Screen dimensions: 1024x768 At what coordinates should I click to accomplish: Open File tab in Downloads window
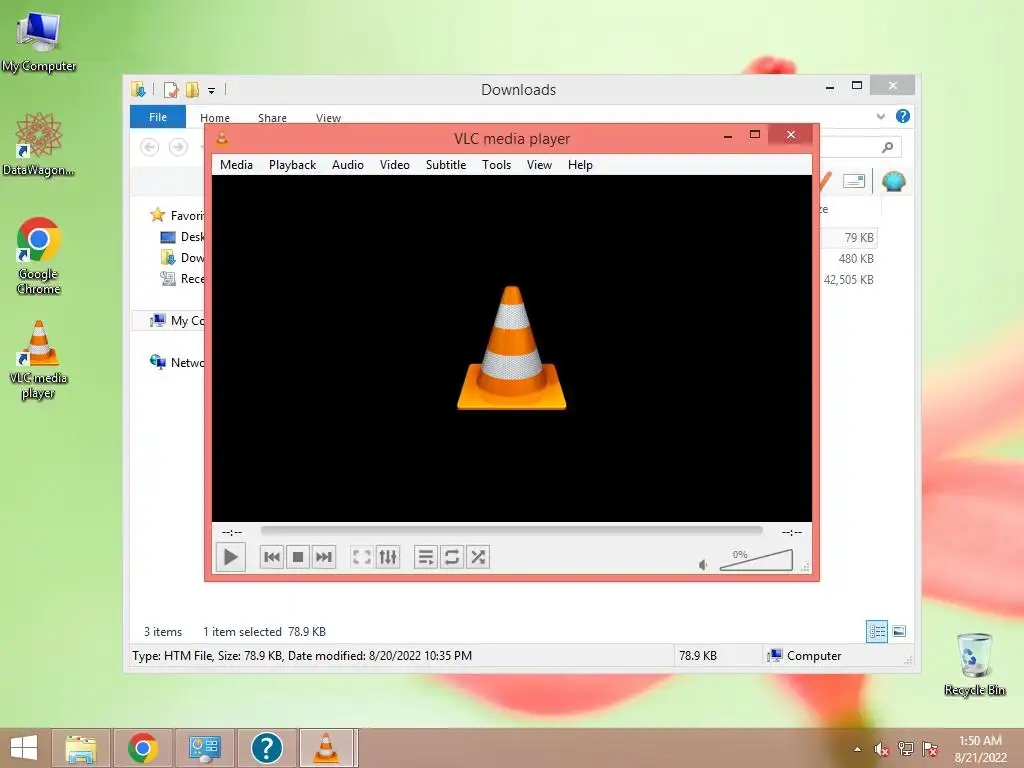coord(158,117)
